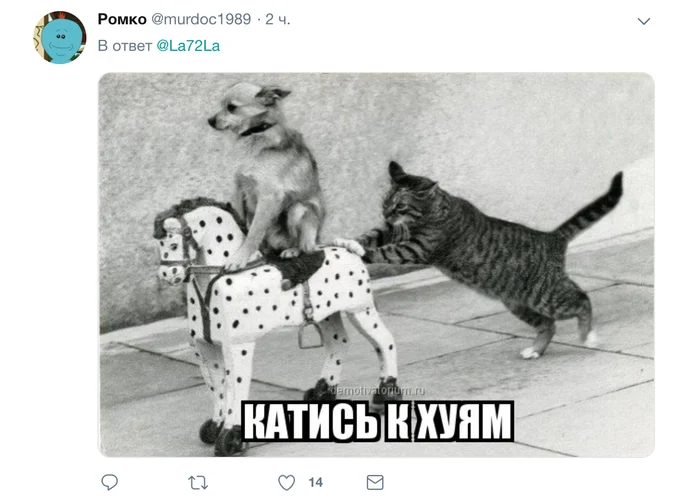Click the @murdoc1989 handle
The image size is (685, 500).
pos(201,19)
